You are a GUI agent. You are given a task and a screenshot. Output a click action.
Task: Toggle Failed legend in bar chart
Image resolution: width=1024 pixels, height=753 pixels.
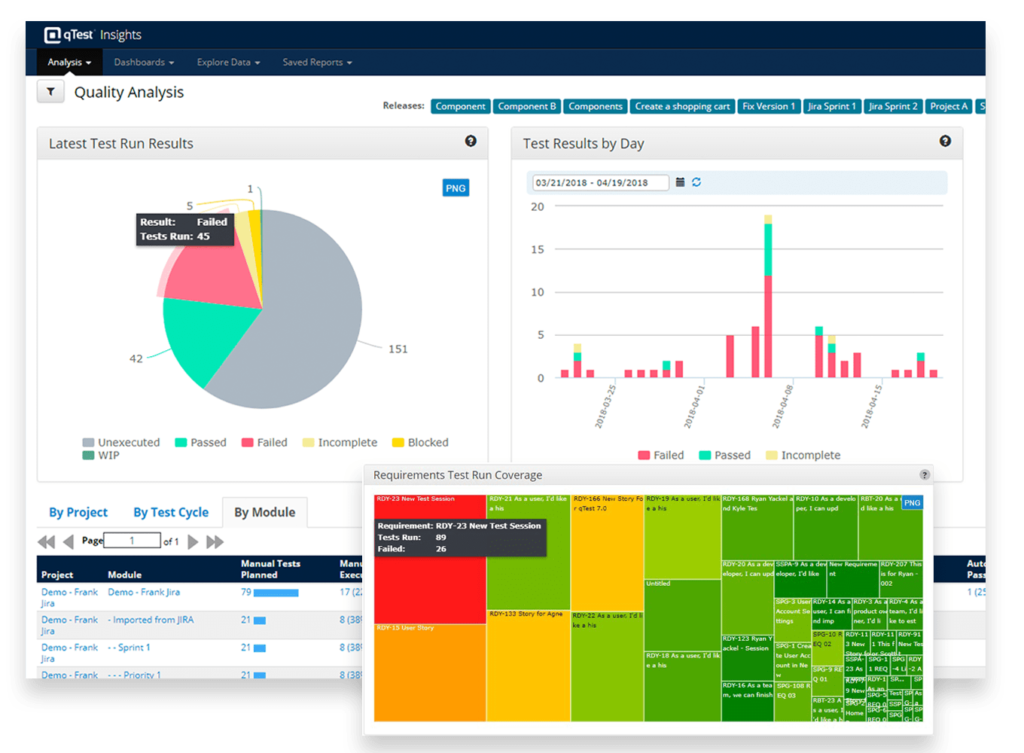661,455
